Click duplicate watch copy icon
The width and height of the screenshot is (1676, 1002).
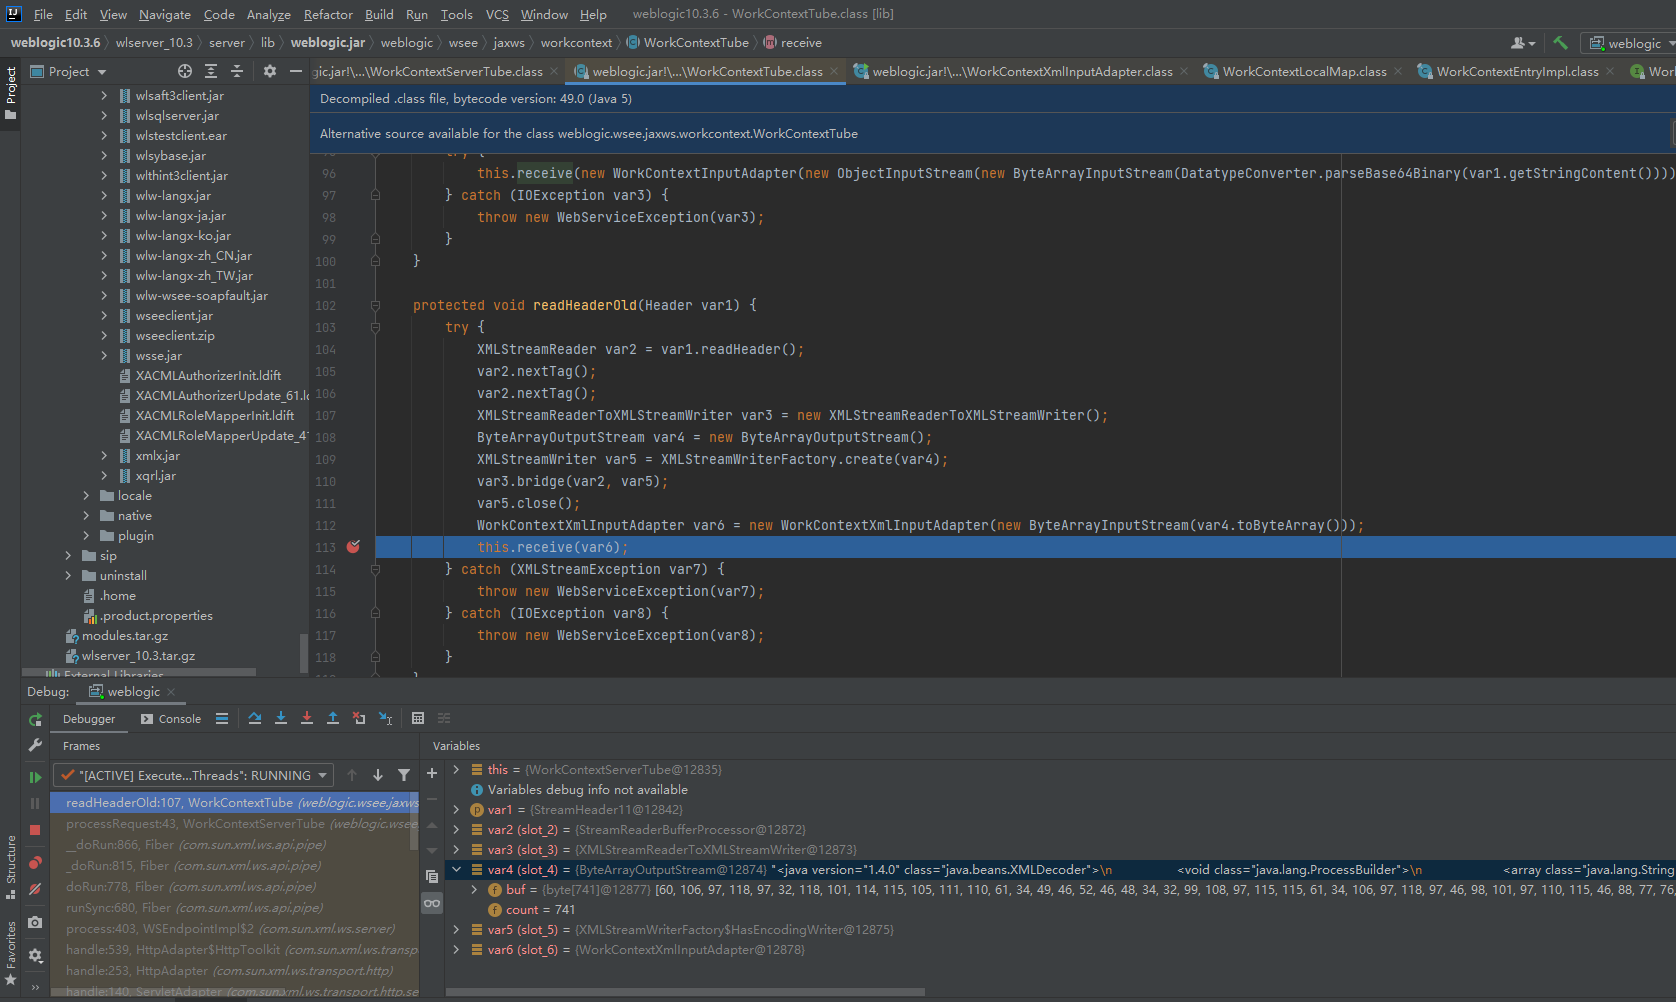[x=432, y=876]
